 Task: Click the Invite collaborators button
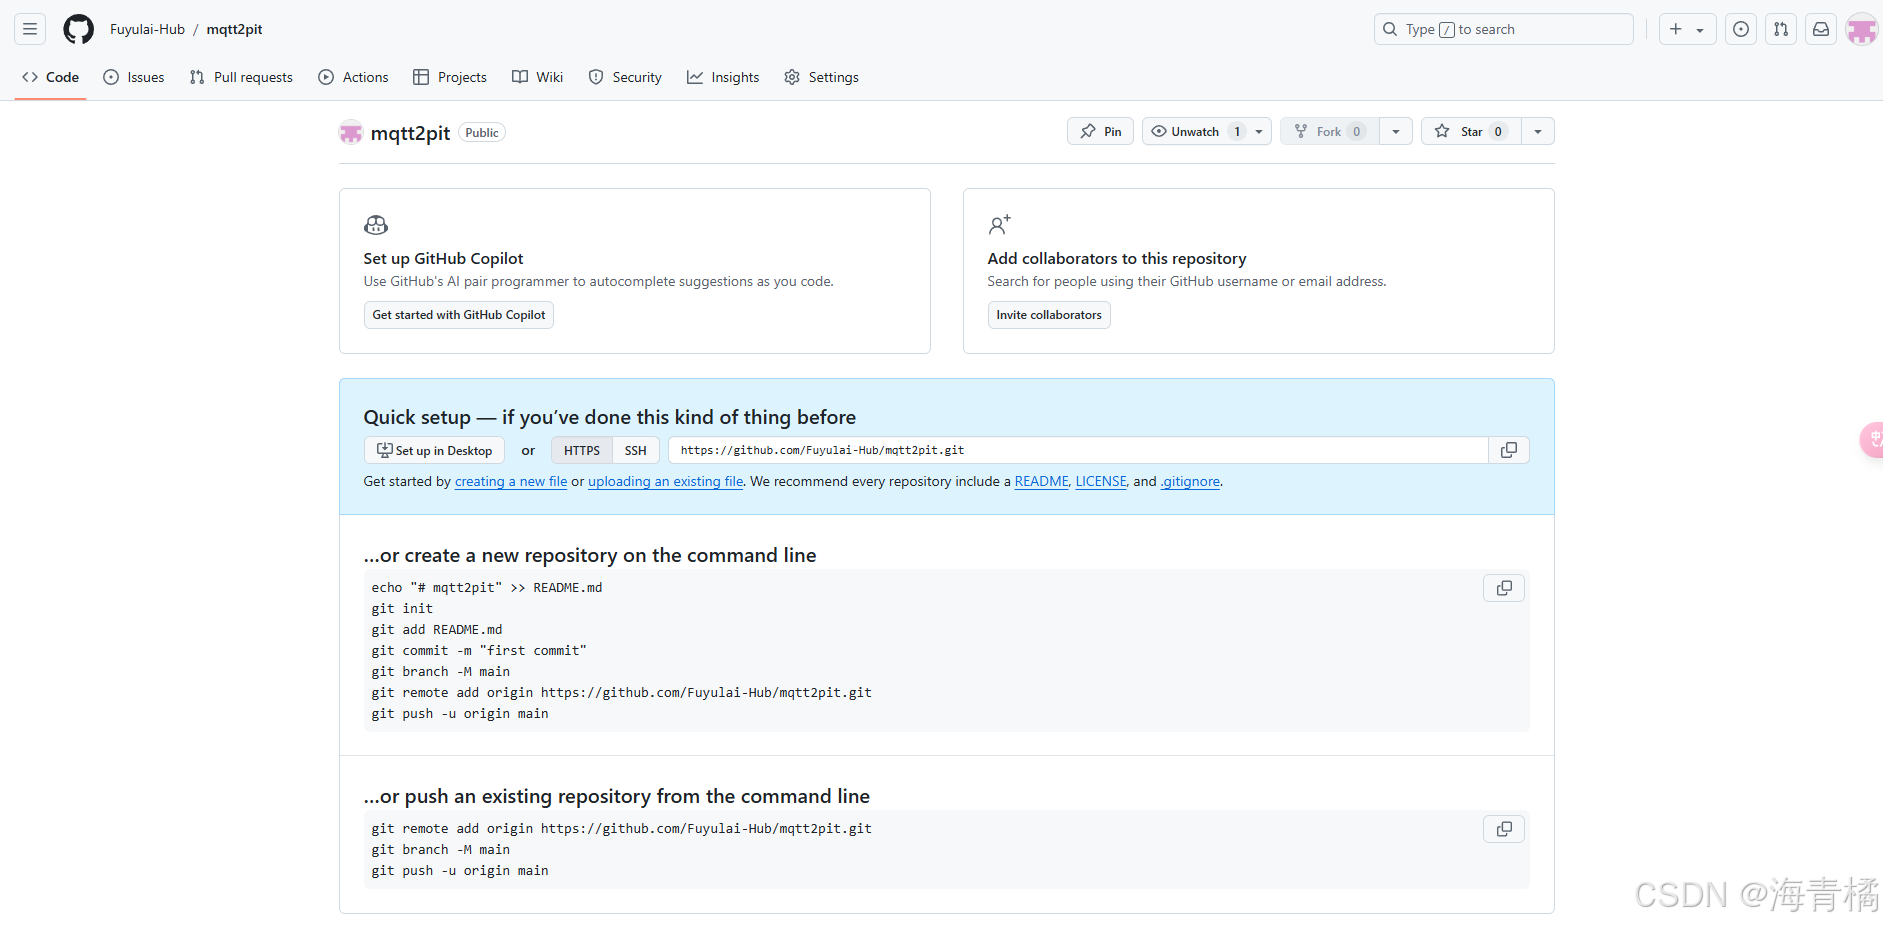click(x=1049, y=315)
